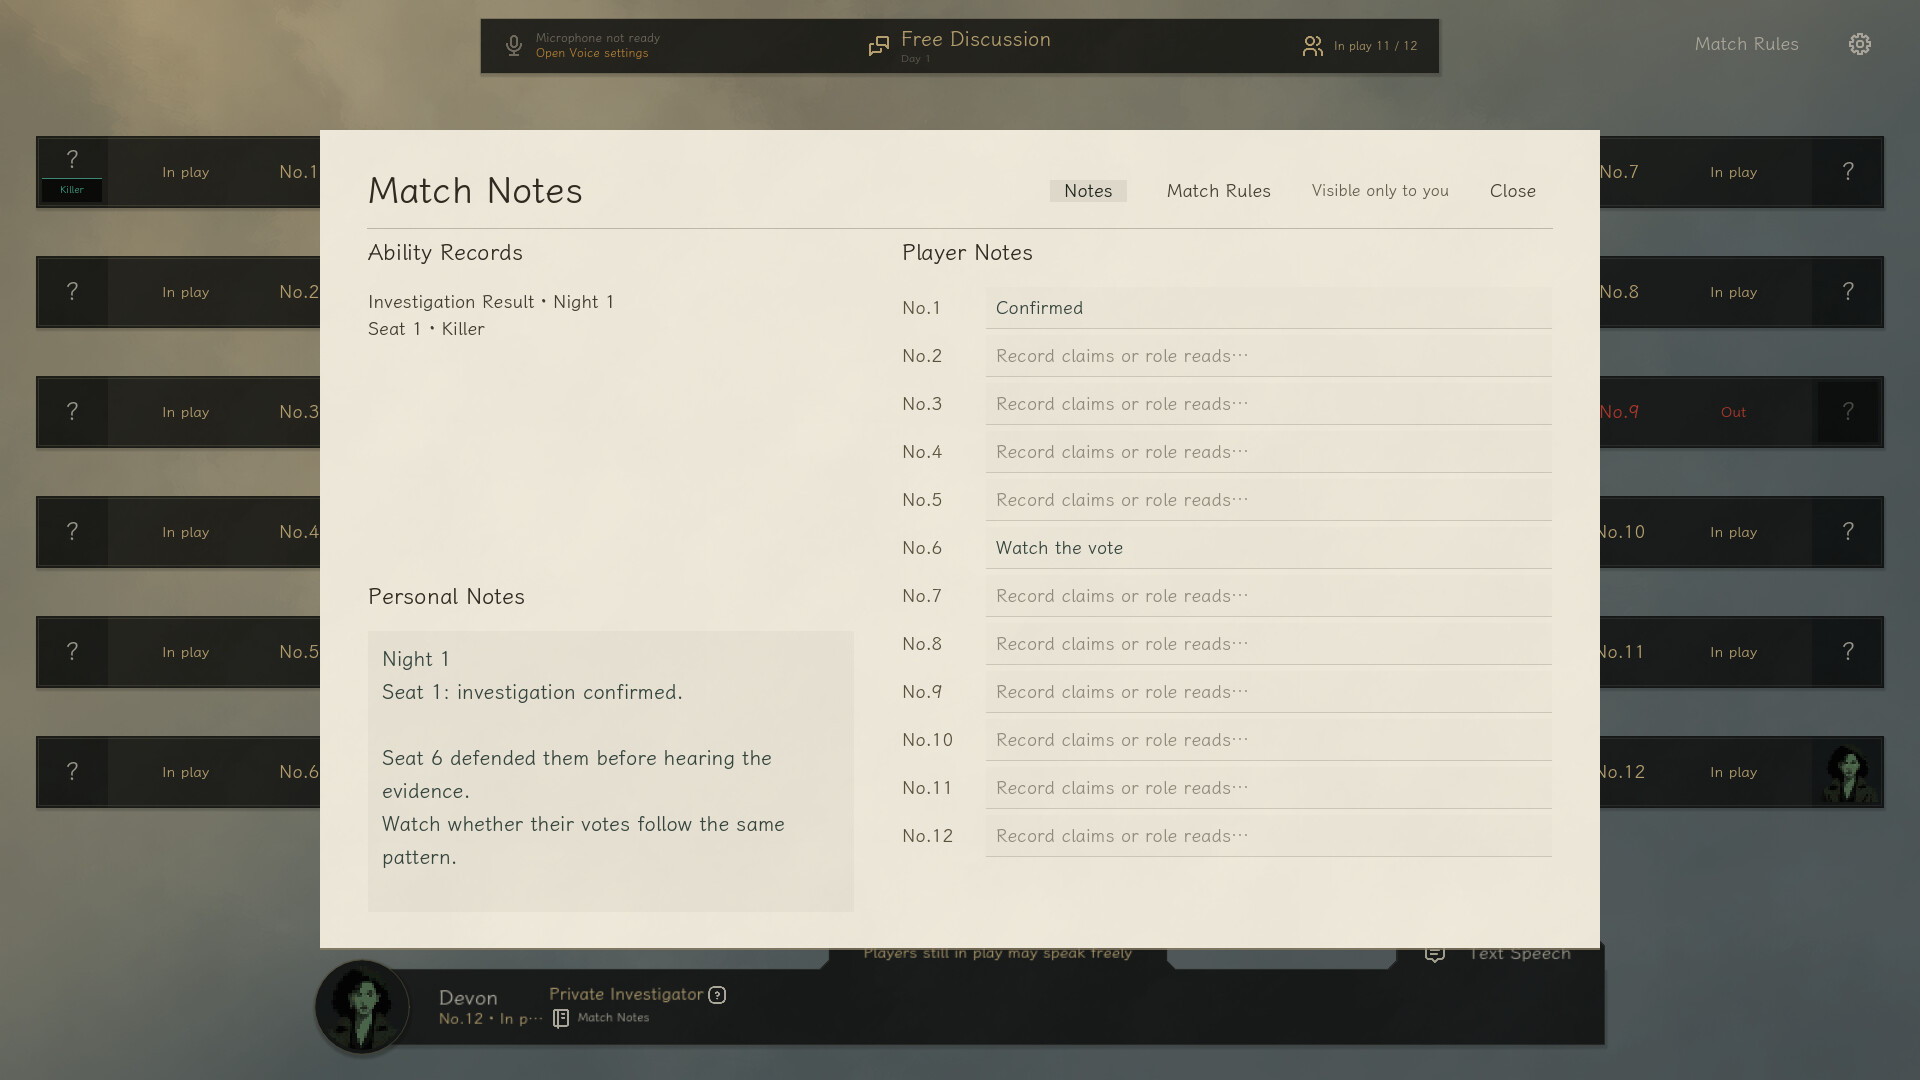Screen dimensions: 1920x1080
Task: Click inside the Personal Notes text area
Action: pos(610,771)
